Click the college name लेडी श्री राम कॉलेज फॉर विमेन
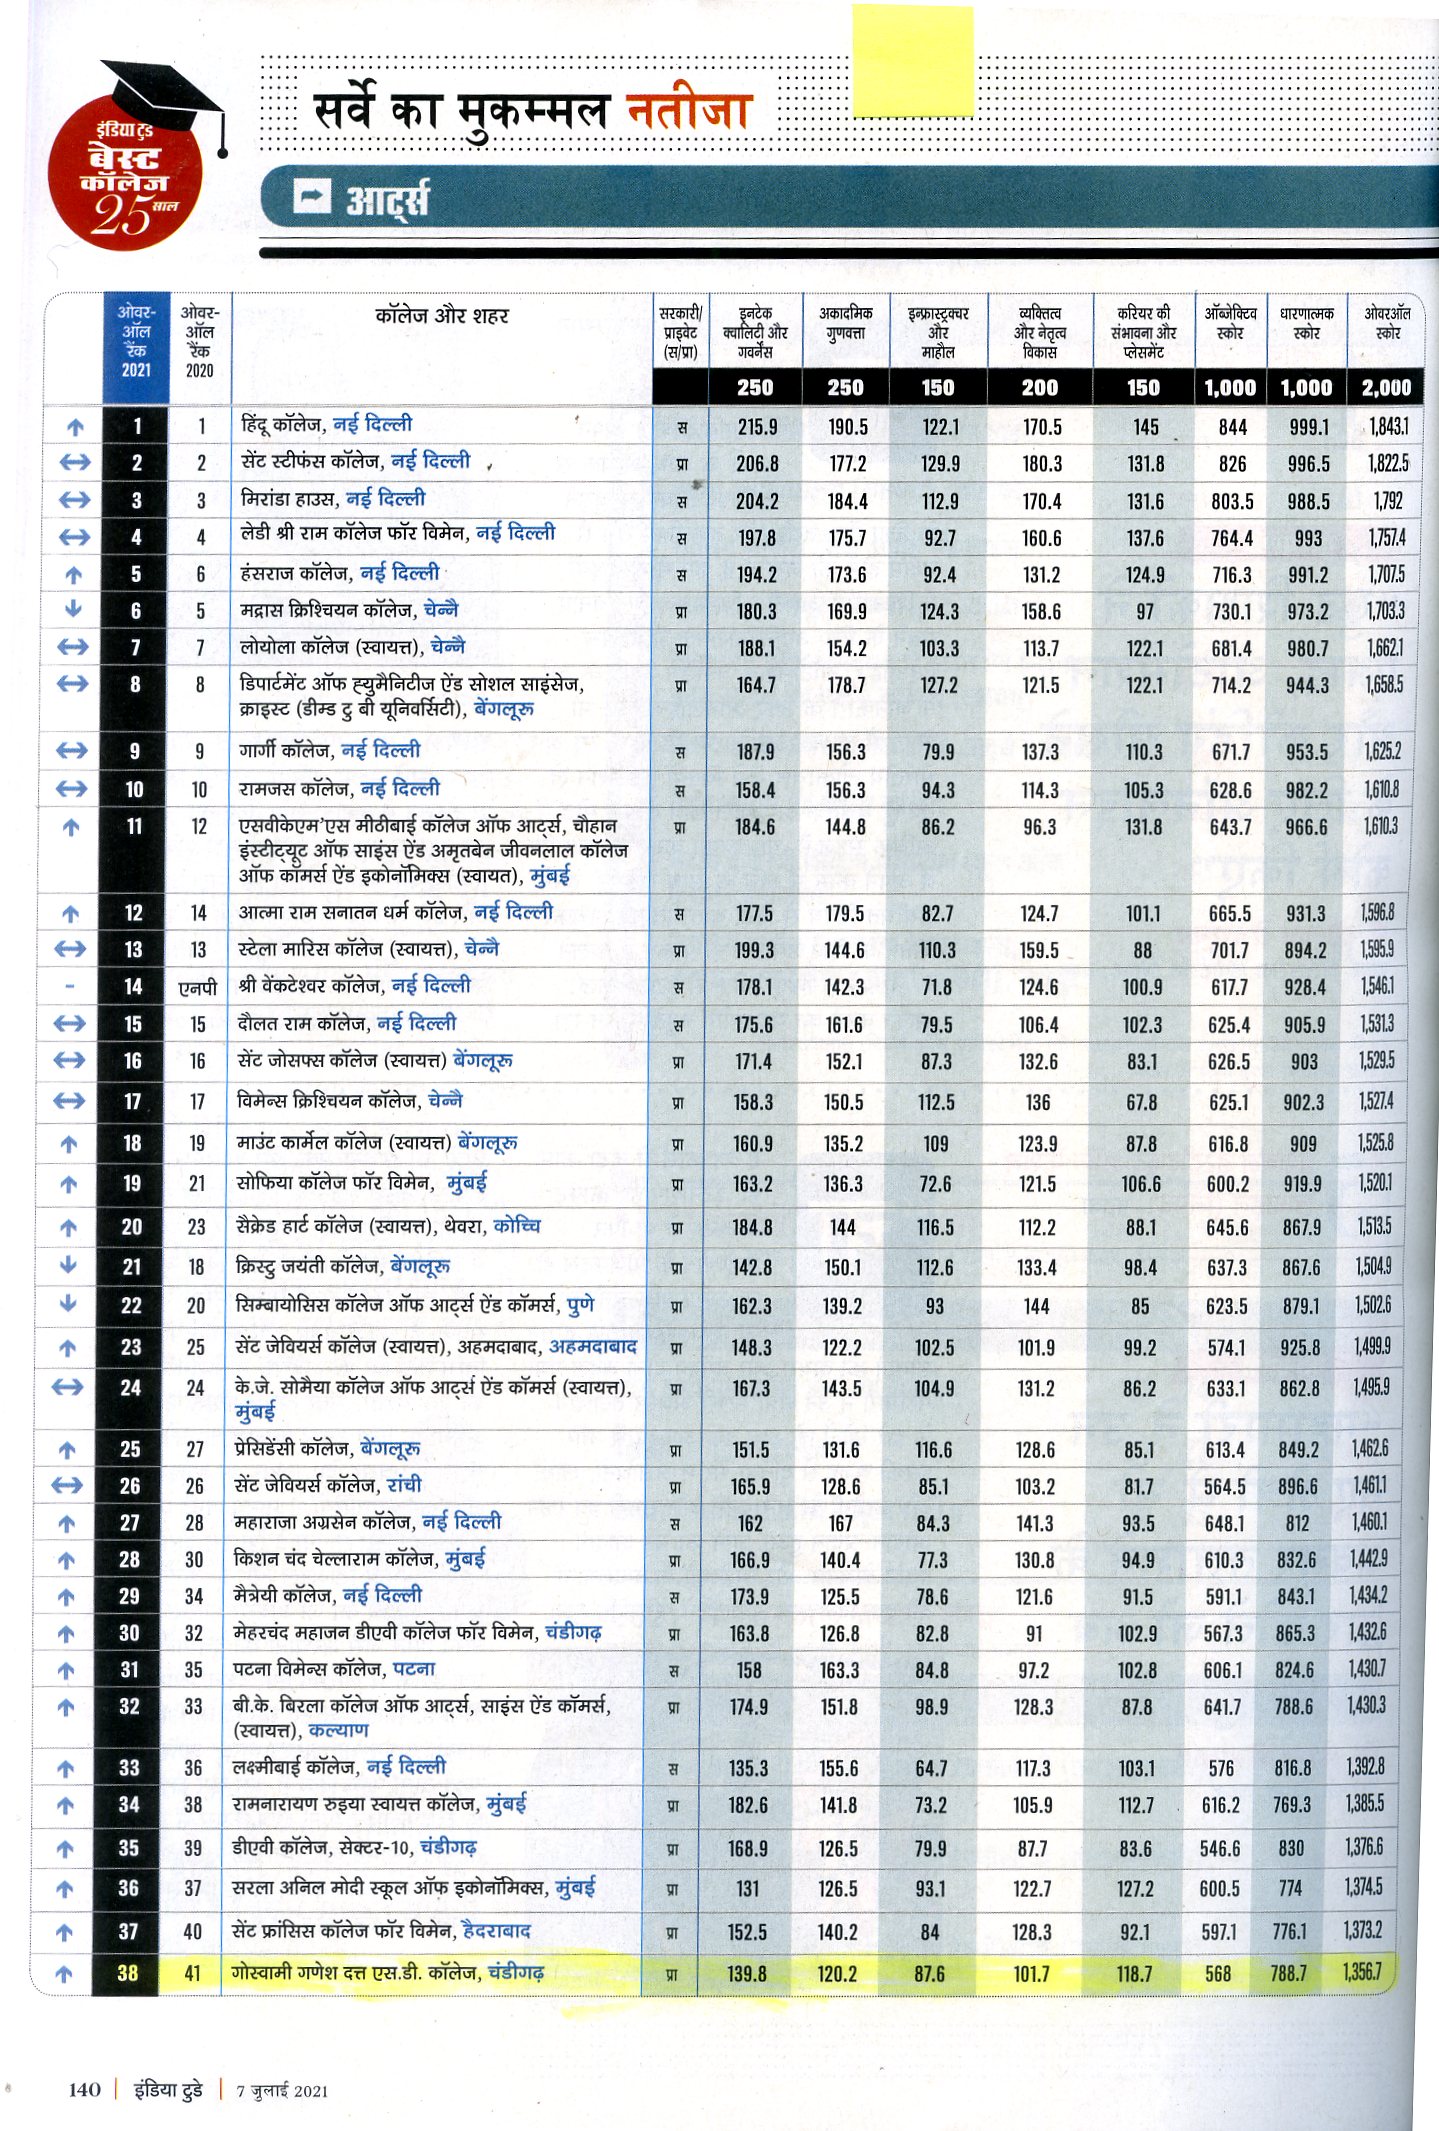Viewport: 1439px width, 2131px height. tap(356, 535)
